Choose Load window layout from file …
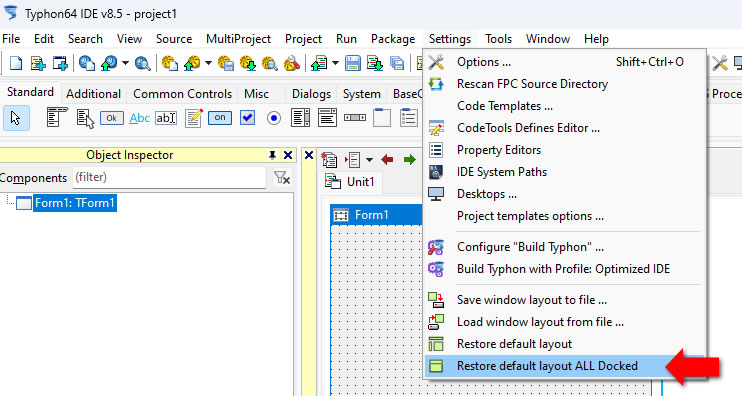742x396 pixels. pos(565,322)
